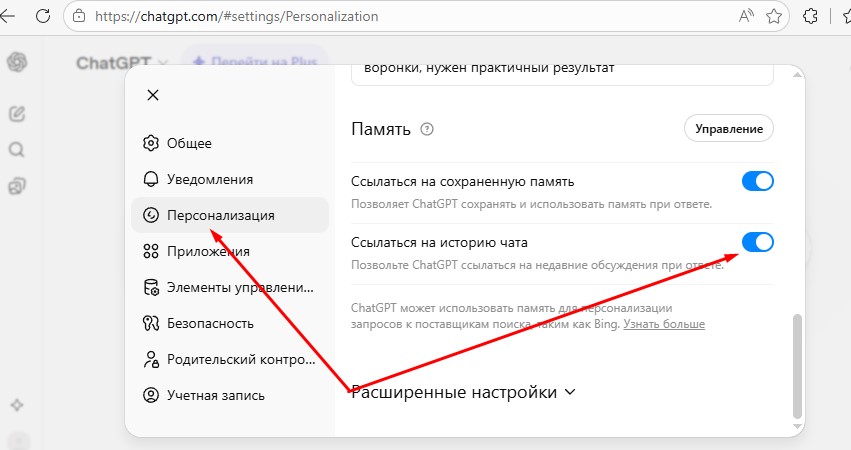Click the read aloud icon in address bar
This screenshot has width=851, height=450.
[x=747, y=16]
